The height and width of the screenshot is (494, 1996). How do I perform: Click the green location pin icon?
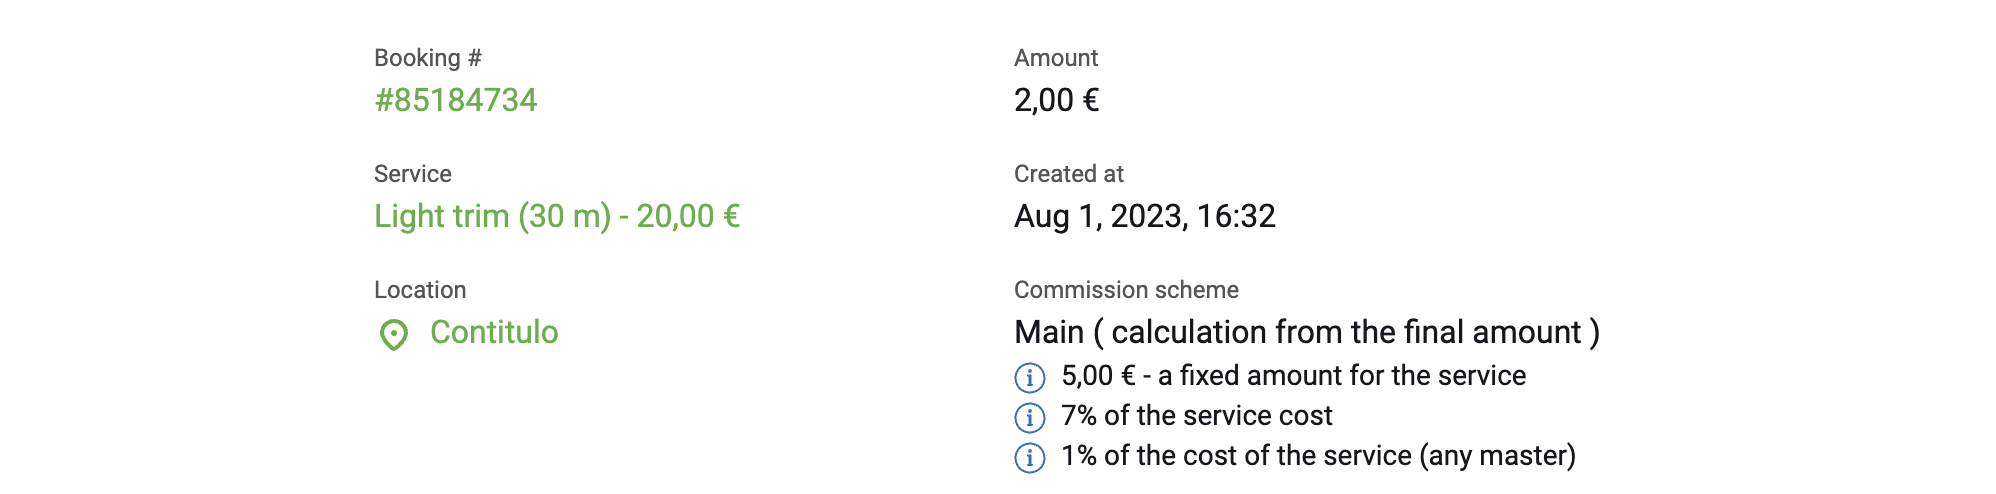394,335
